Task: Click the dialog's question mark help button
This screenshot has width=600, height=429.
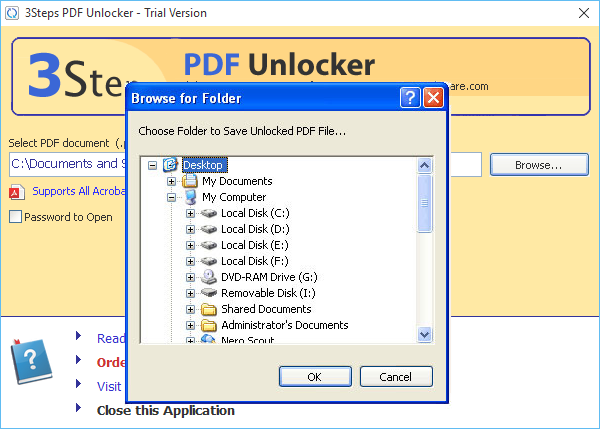Action: coord(410,98)
